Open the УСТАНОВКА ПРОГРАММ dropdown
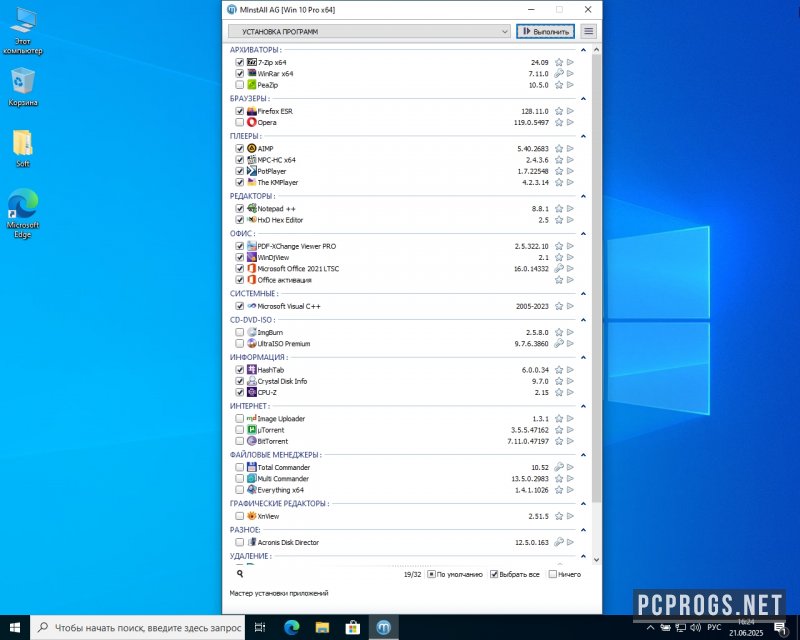The image size is (800, 640). click(x=369, y=32)
